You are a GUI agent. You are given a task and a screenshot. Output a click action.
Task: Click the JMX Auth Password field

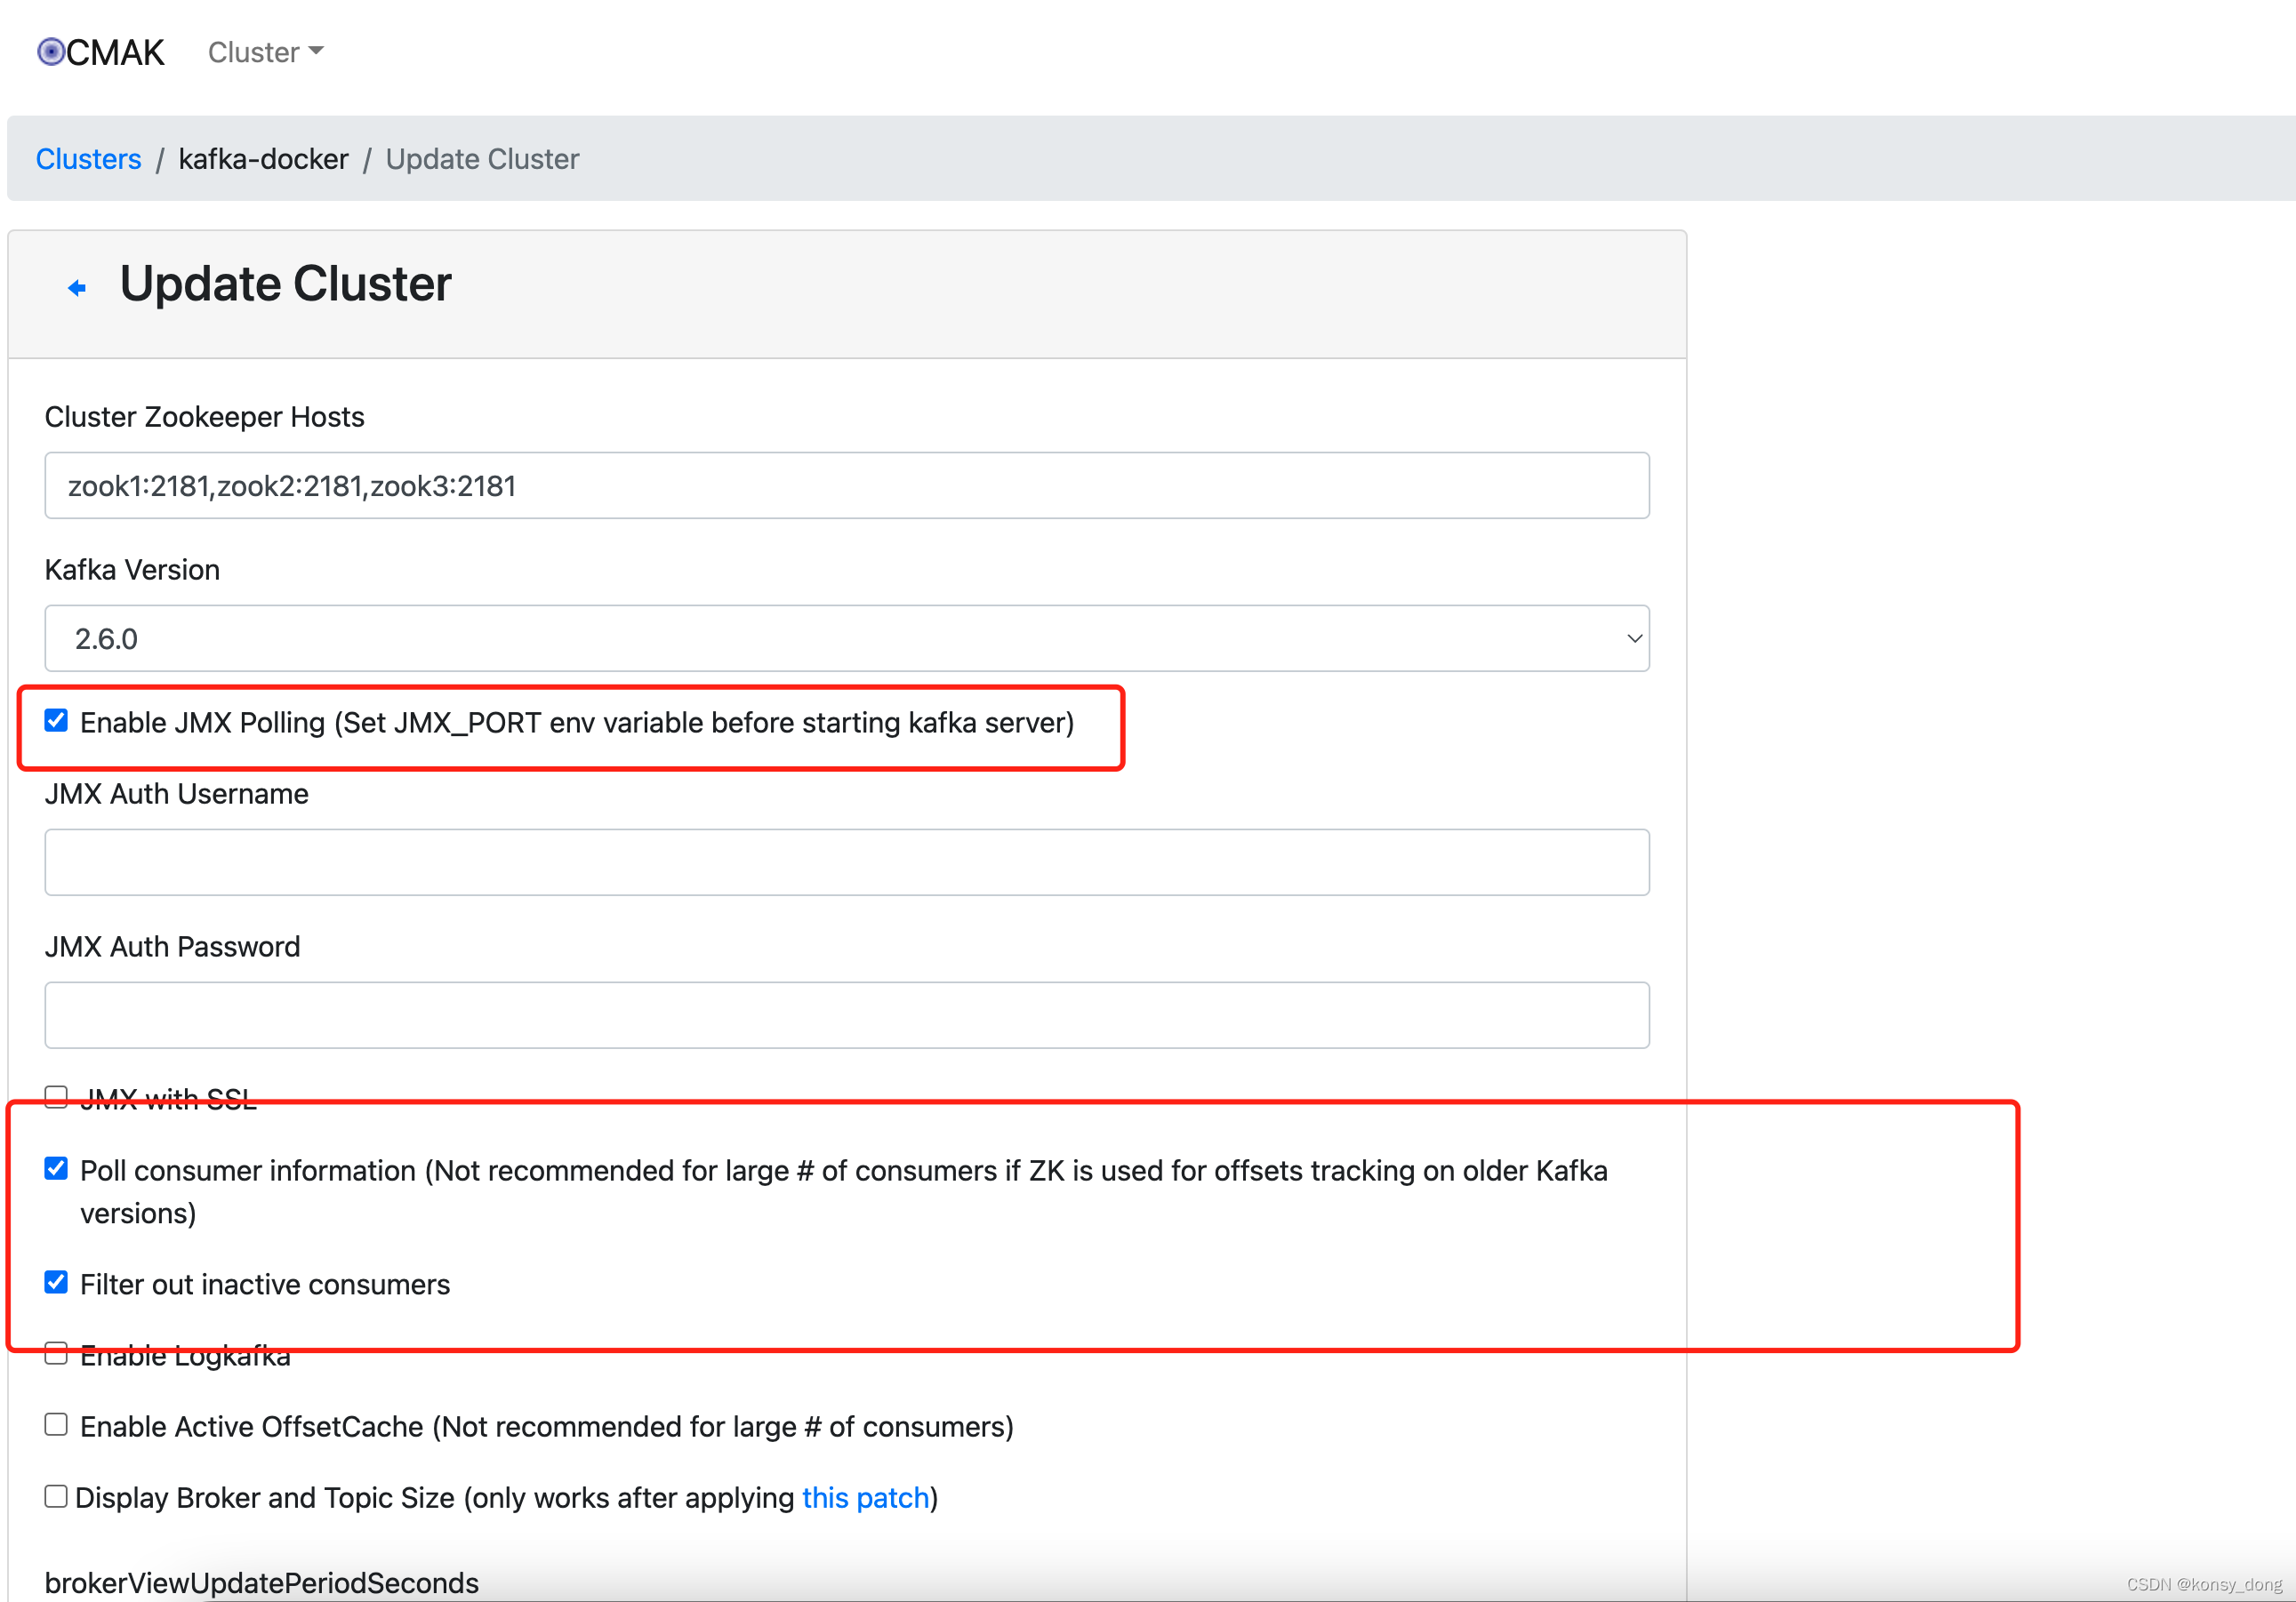pyautogui.click(x=847, y=1016)
